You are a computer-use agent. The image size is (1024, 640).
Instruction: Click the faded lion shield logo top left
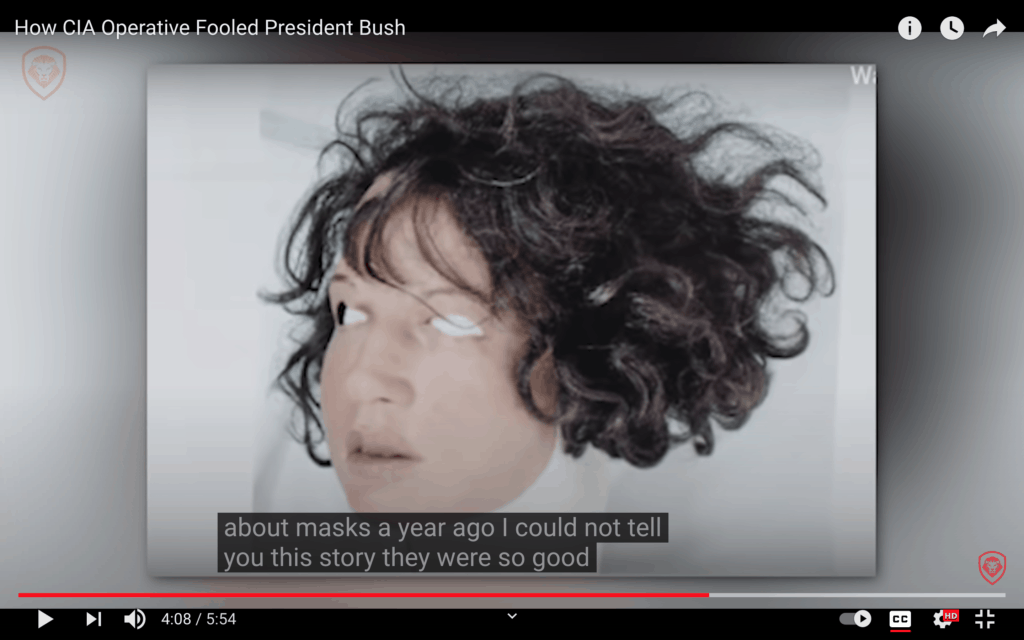click(x=44, y=72)
